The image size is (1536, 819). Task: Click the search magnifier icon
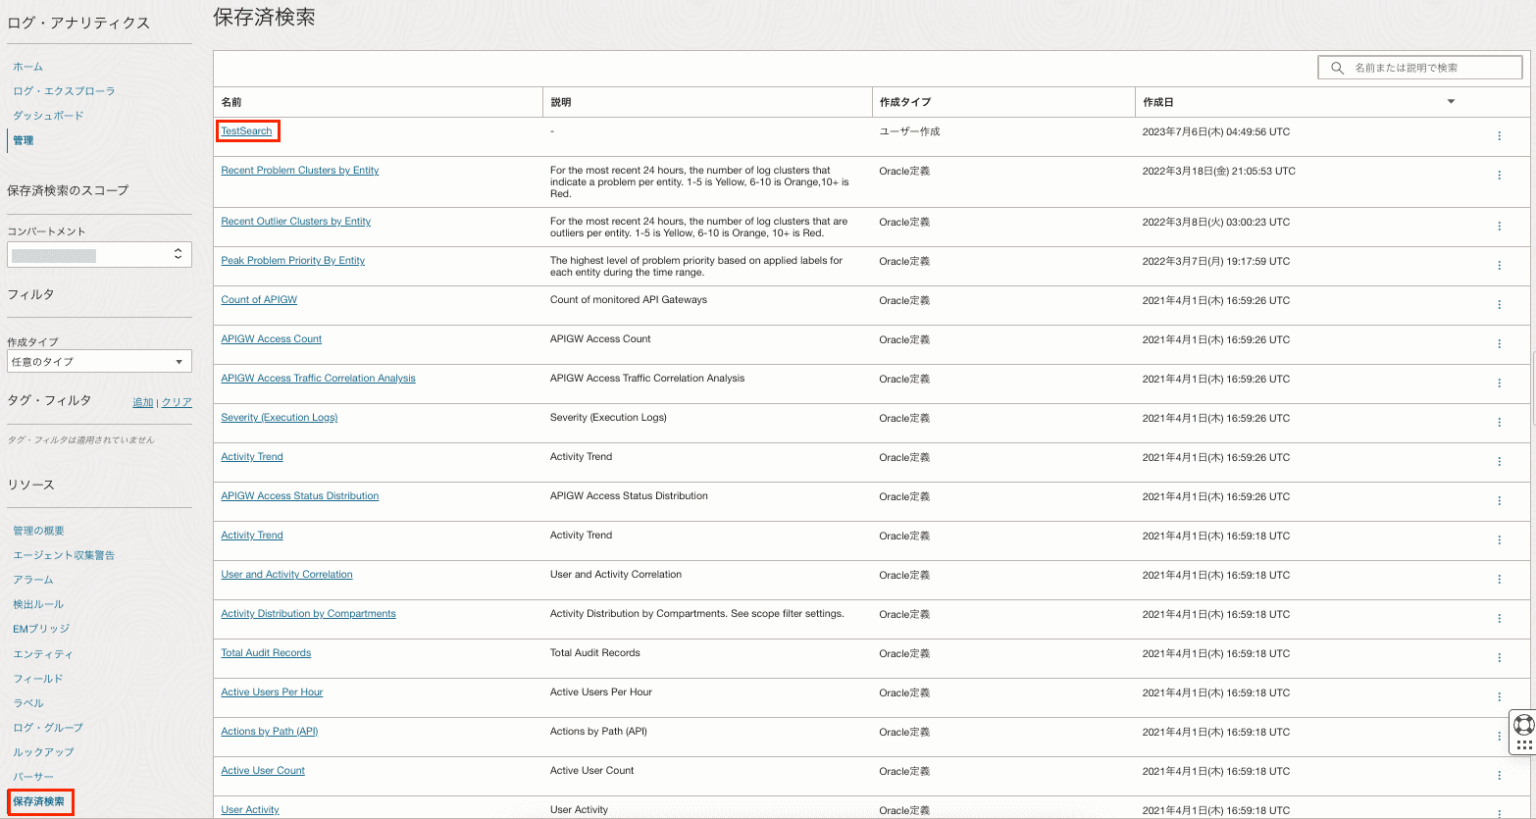[1337, 68]
